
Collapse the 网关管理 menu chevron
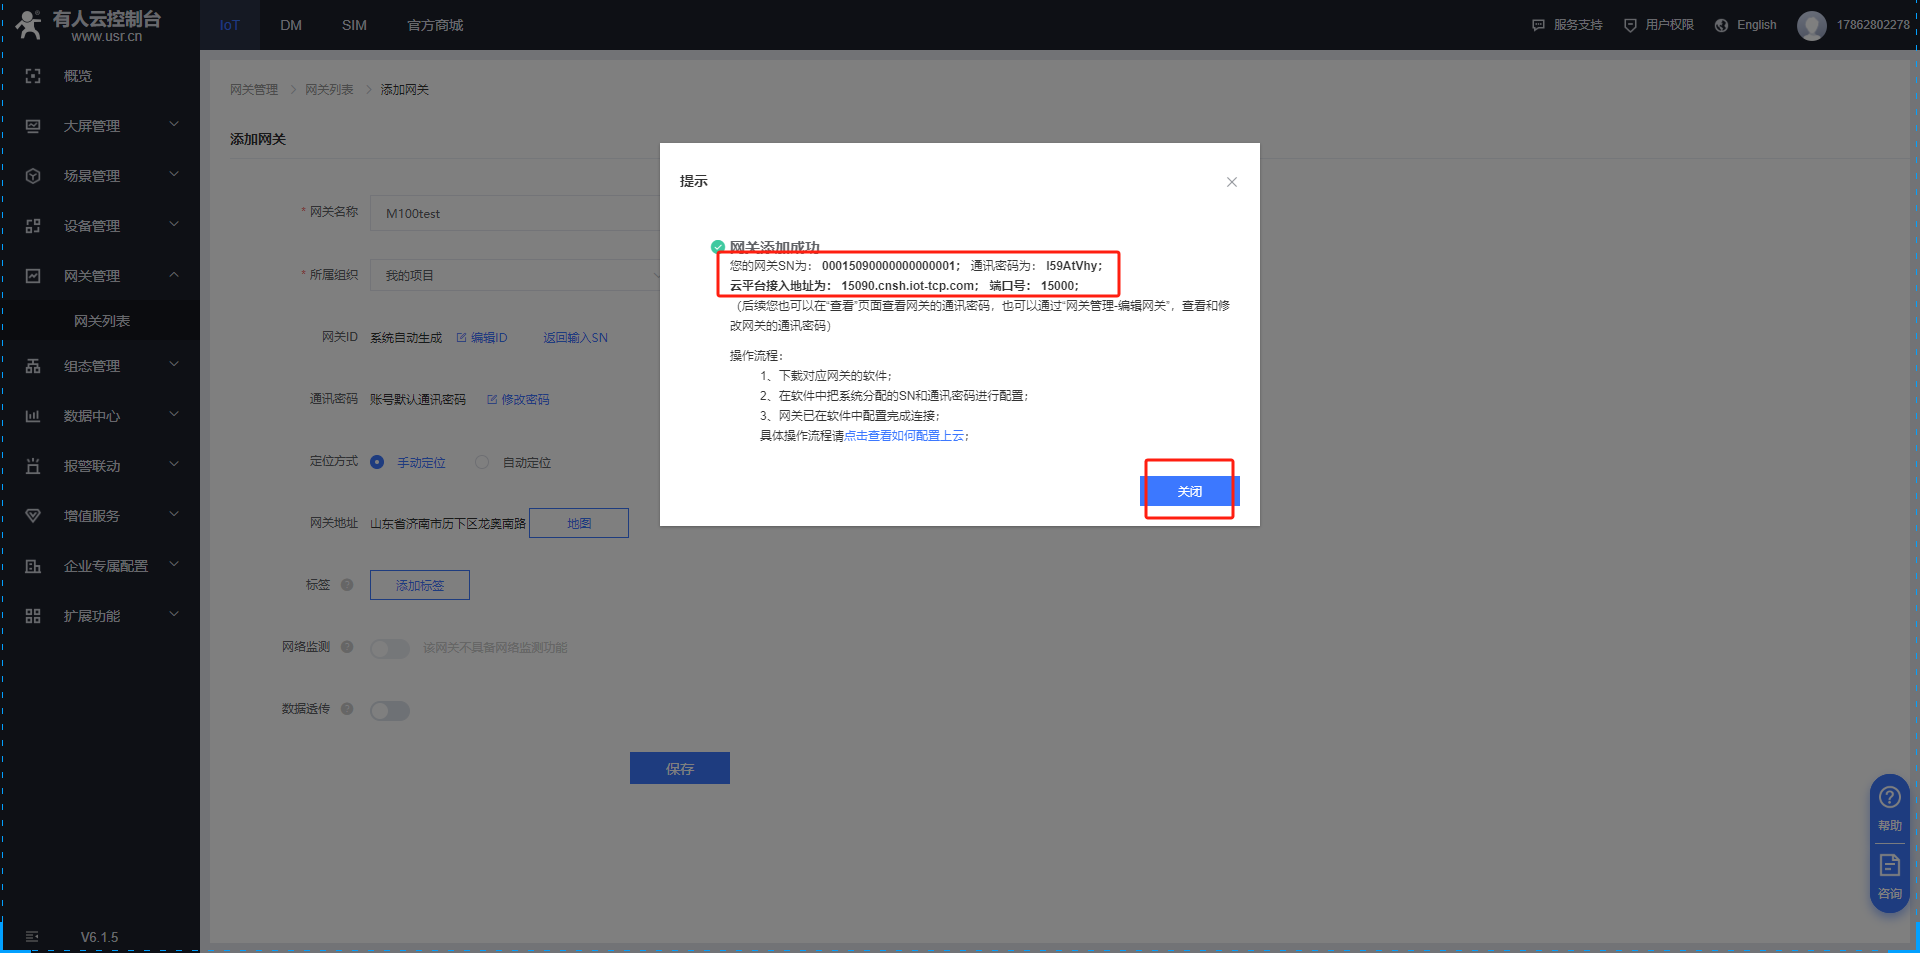pos(174,275)
